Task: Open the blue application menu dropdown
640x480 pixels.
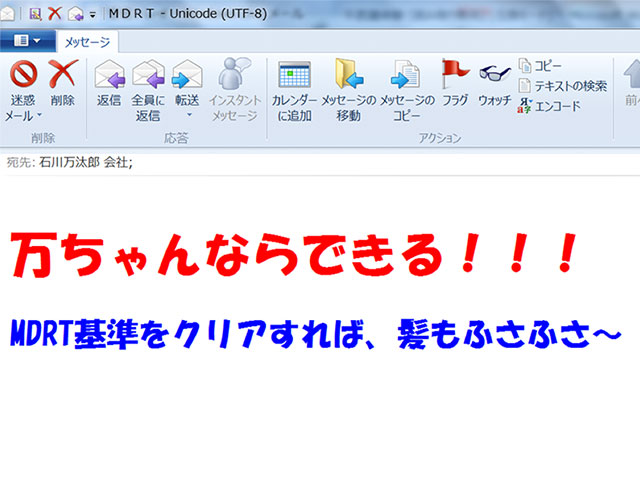Action: click(26, 41)
